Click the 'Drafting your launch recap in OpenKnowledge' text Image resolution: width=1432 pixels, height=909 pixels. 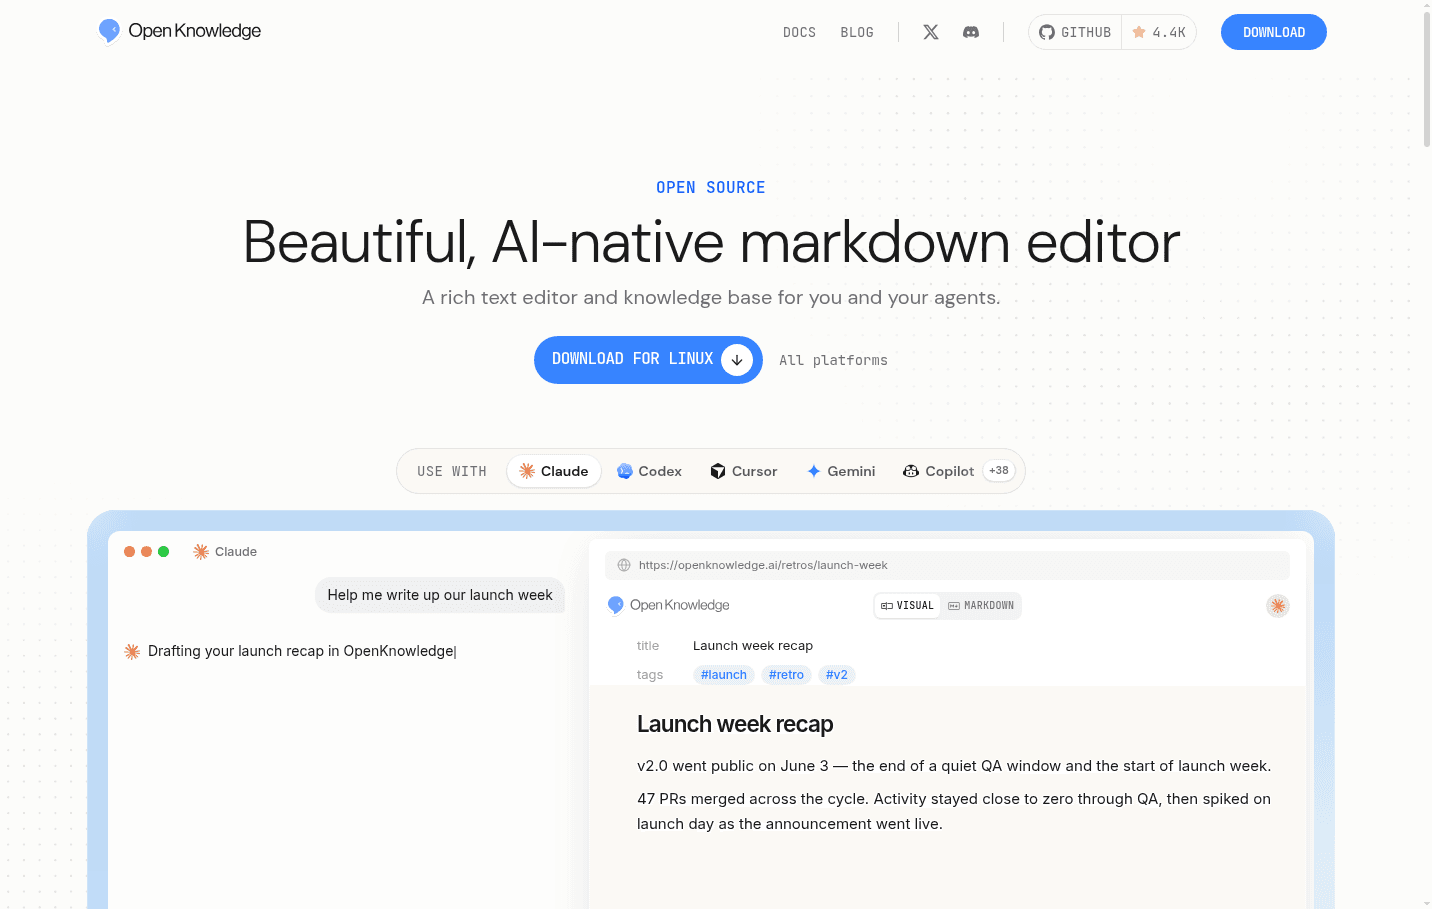(x=301, y=651)
